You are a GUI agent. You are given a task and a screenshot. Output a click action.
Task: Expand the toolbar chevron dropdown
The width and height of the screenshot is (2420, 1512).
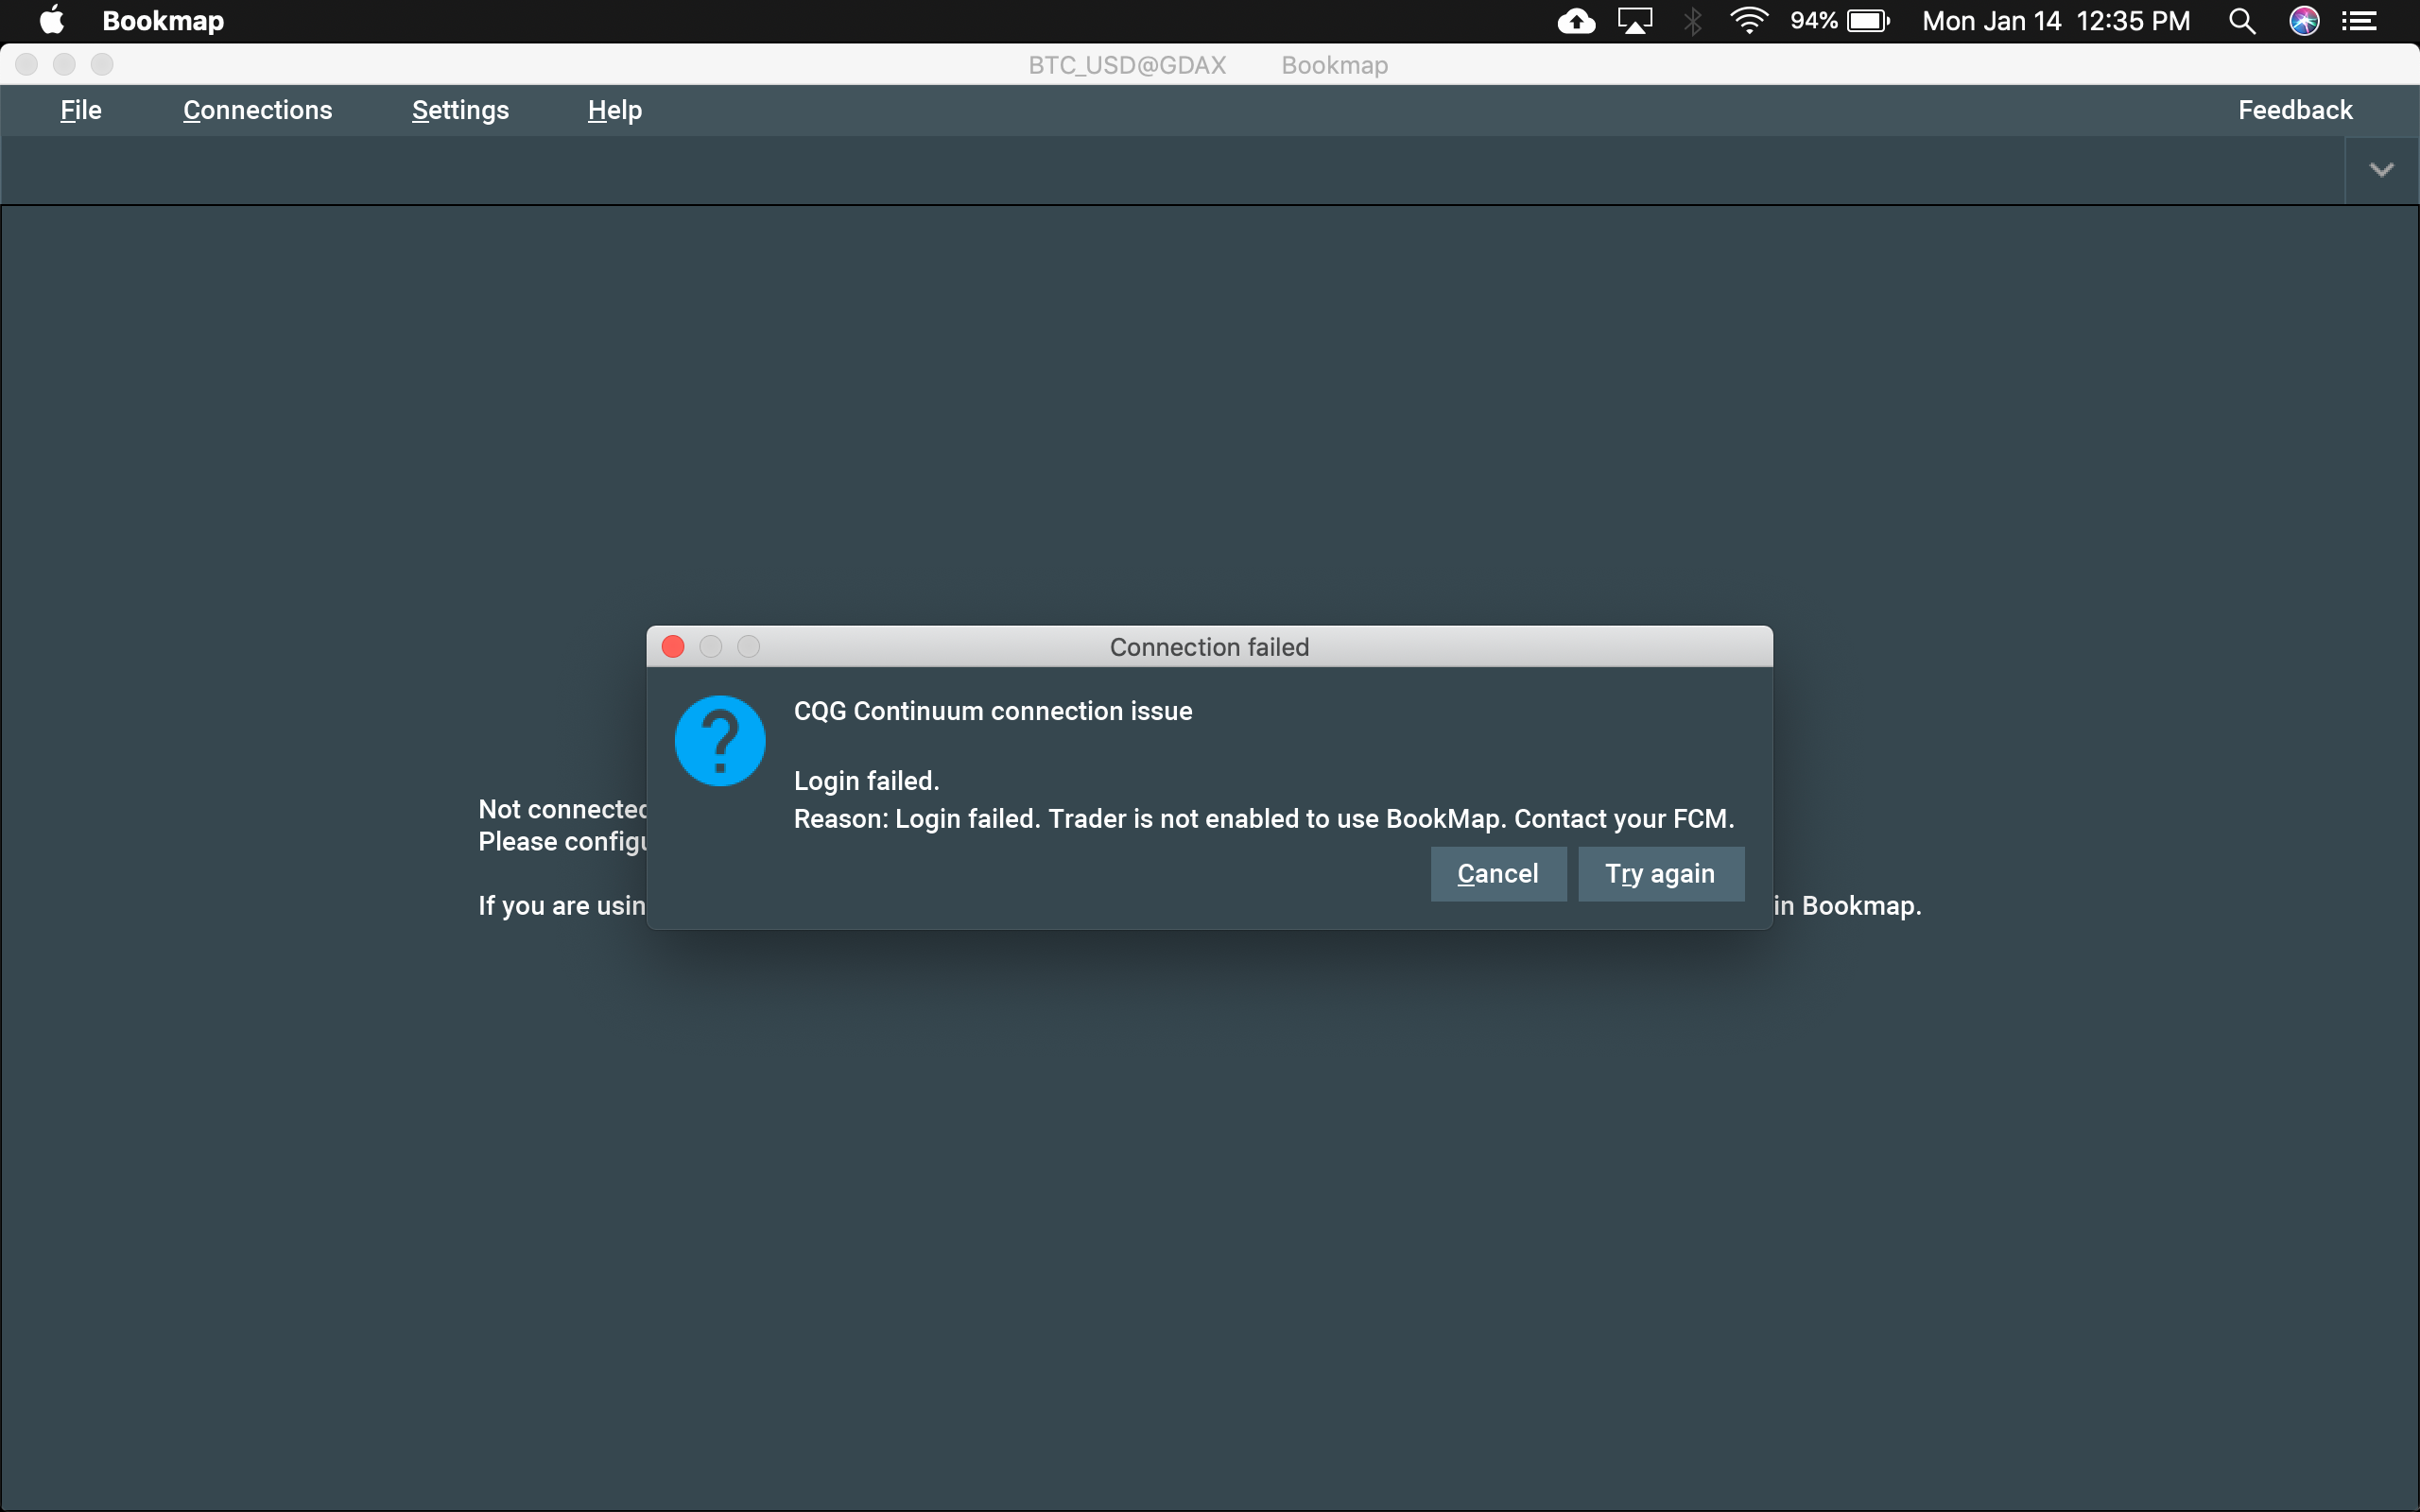[x=2381, y=170]
